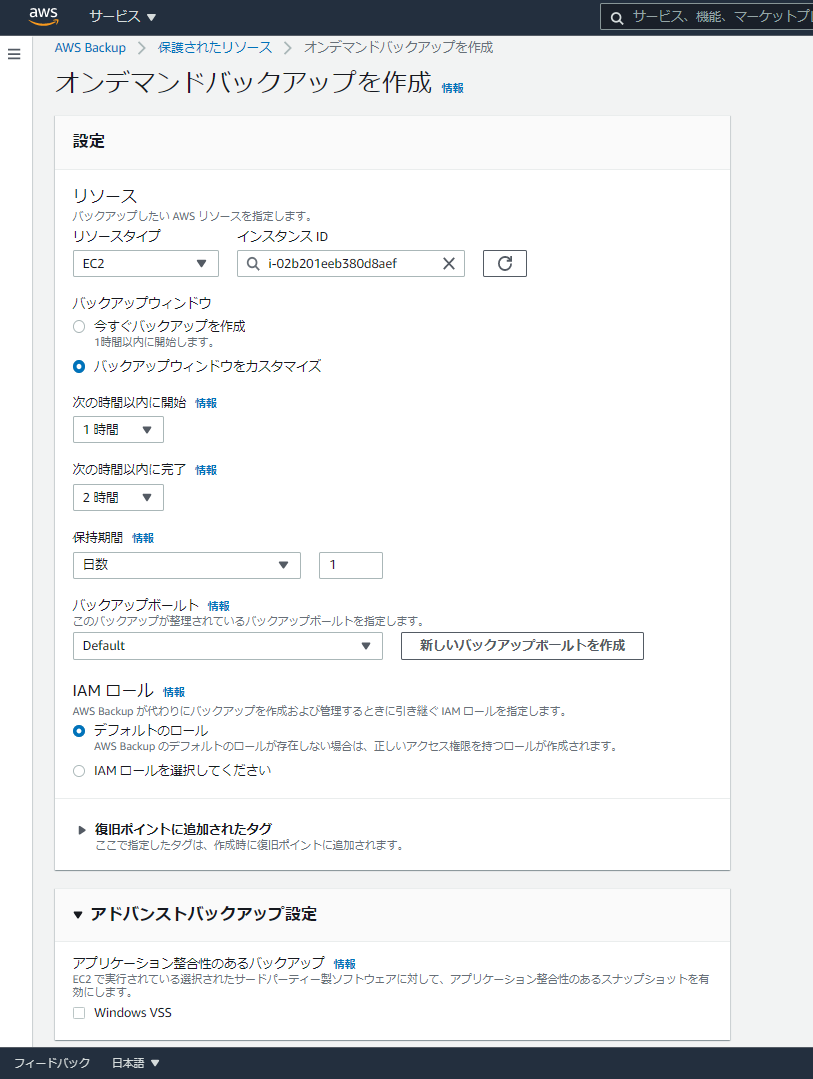Select IAM ロールを選択してください radio button

(x=79, y=771)
